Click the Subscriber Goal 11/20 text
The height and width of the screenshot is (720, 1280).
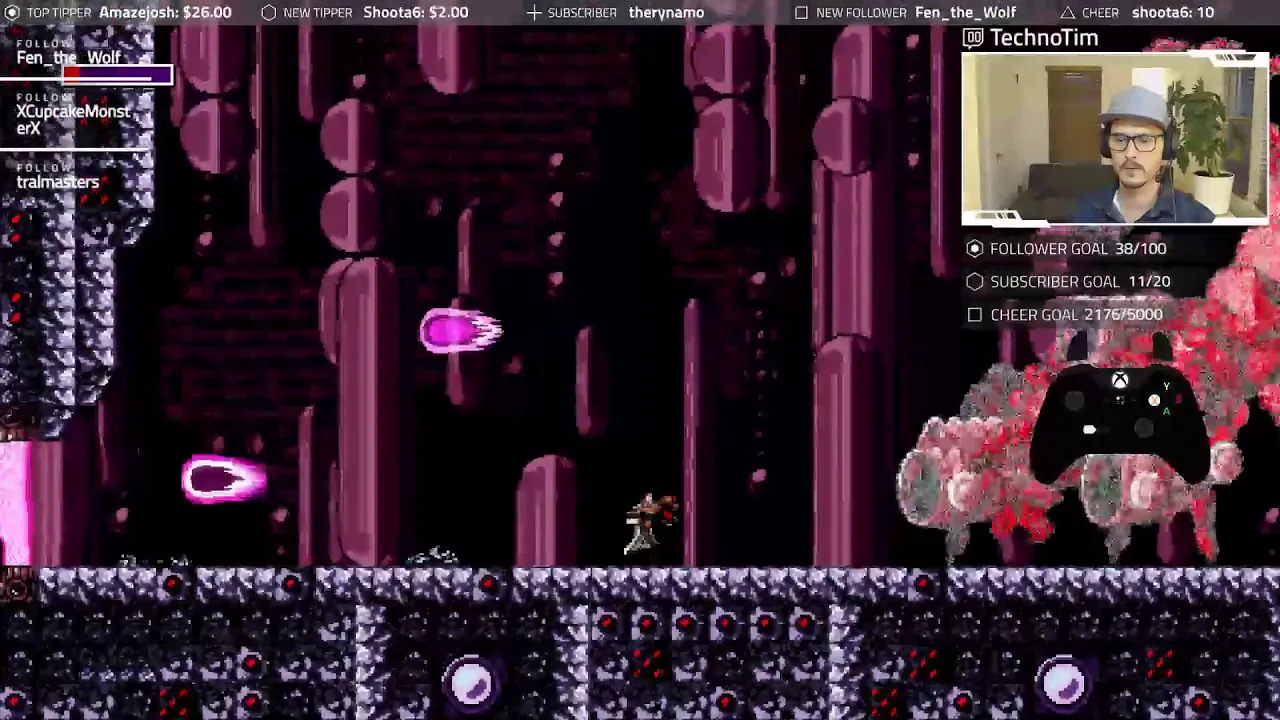point(1080,282)
